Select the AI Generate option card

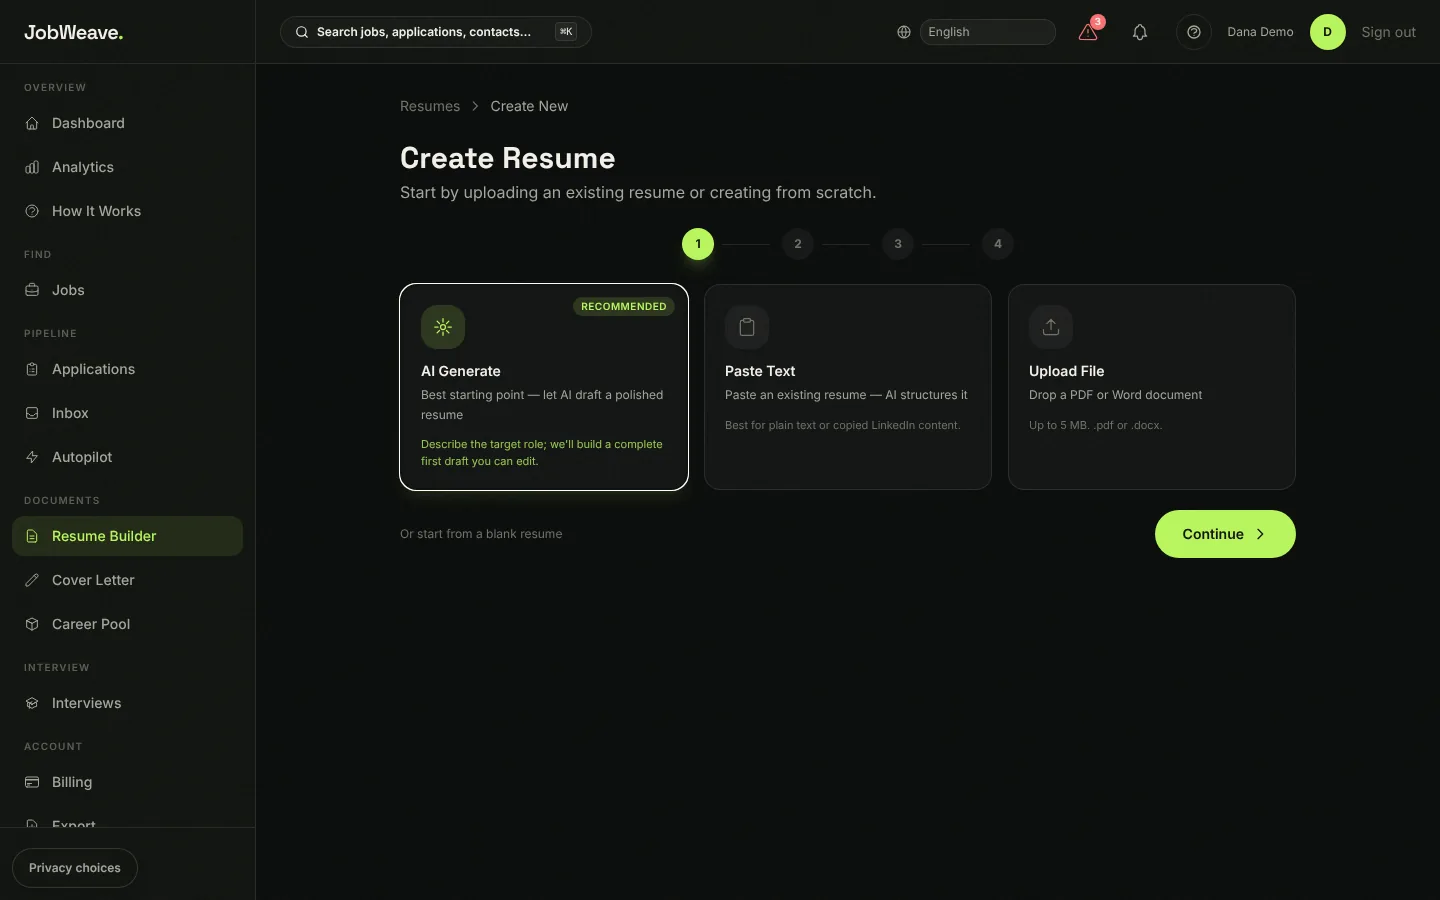click(544, 387)
